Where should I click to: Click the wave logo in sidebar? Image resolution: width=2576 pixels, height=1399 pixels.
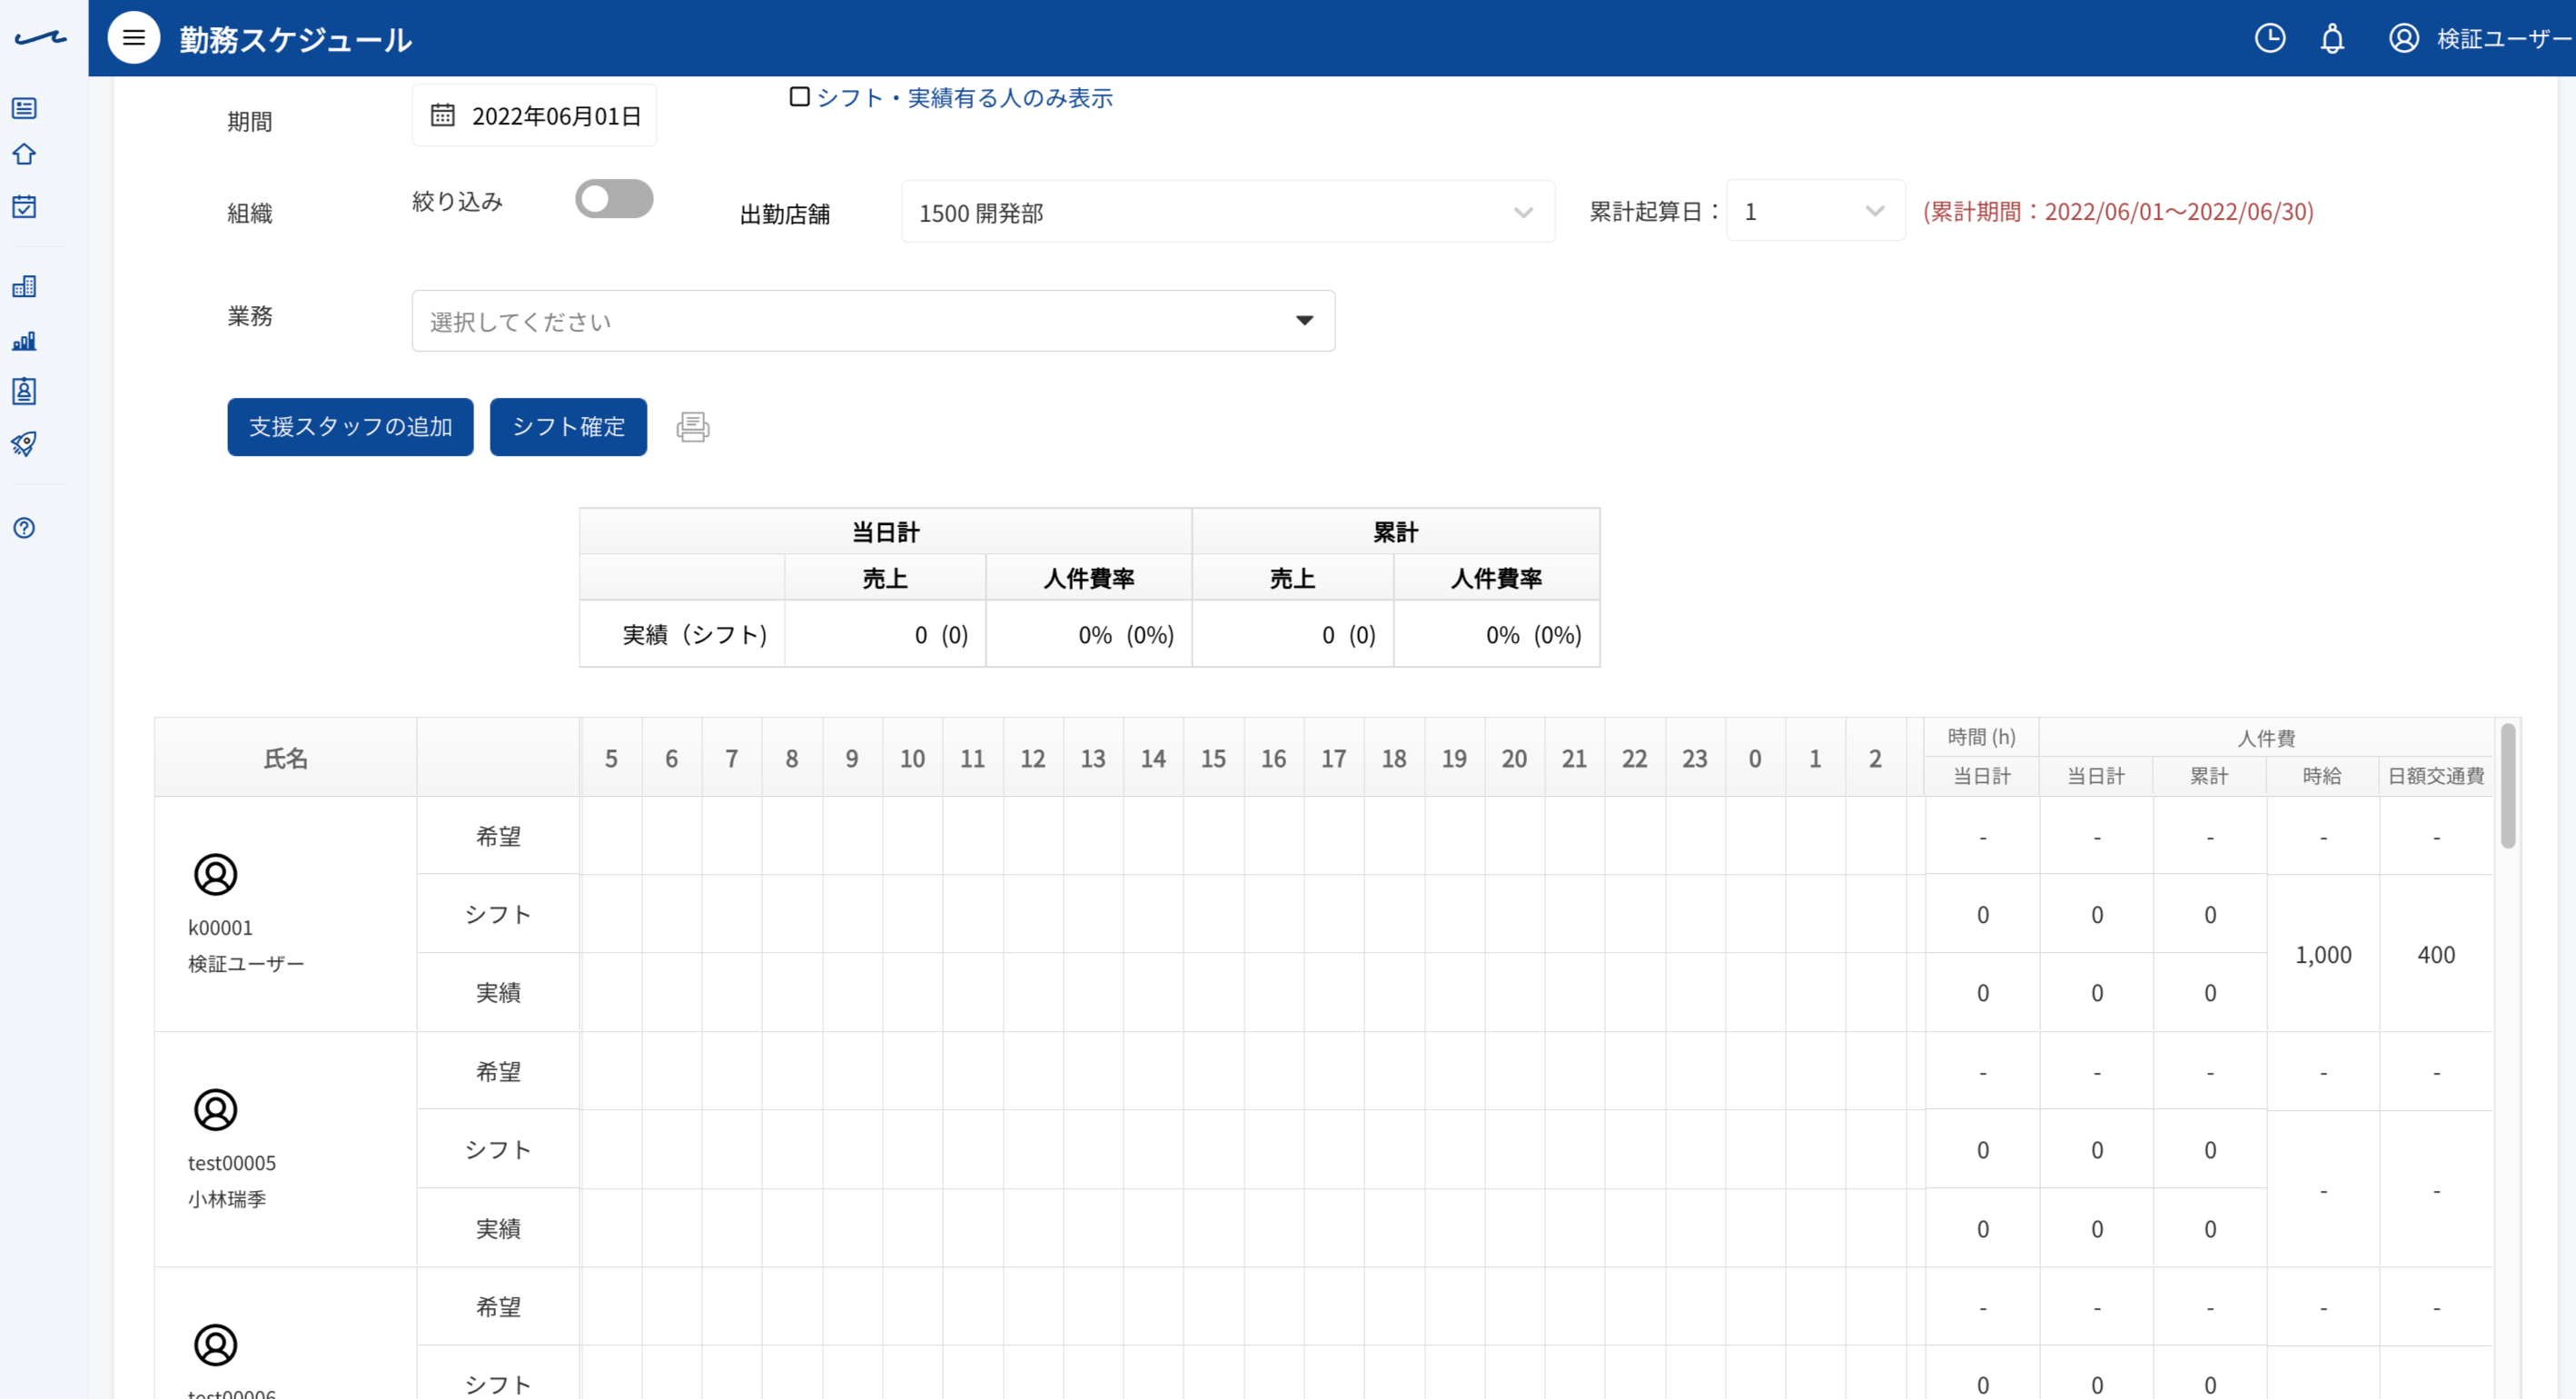[x=41, y=38]
